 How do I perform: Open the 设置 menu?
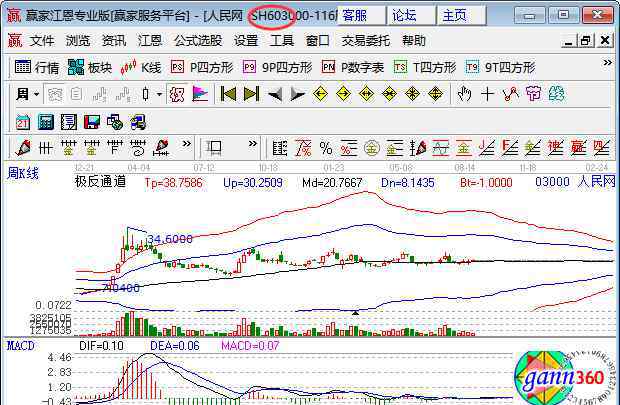[246, 40]
